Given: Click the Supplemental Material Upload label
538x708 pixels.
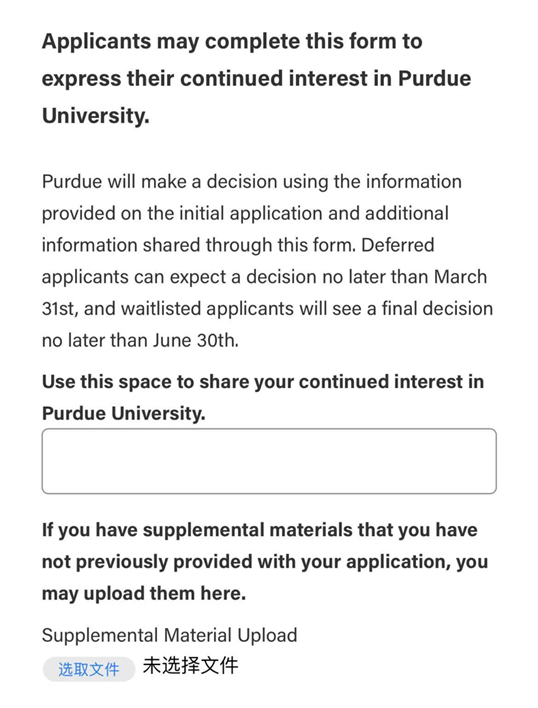Looking at the screenshot, I should 170,635.
